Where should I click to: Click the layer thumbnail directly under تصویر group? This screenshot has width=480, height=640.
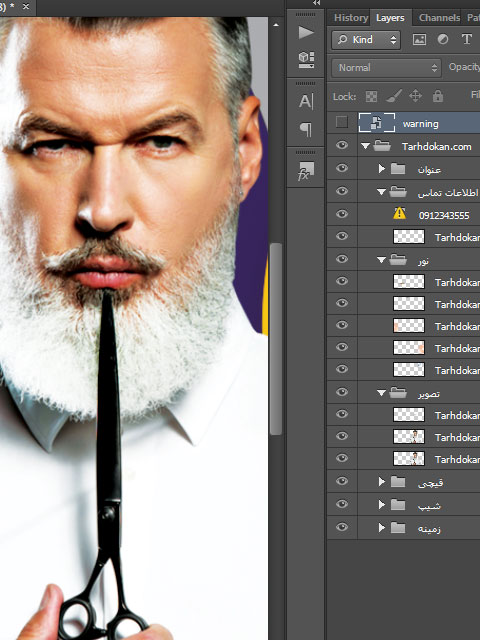pos(409,414)
